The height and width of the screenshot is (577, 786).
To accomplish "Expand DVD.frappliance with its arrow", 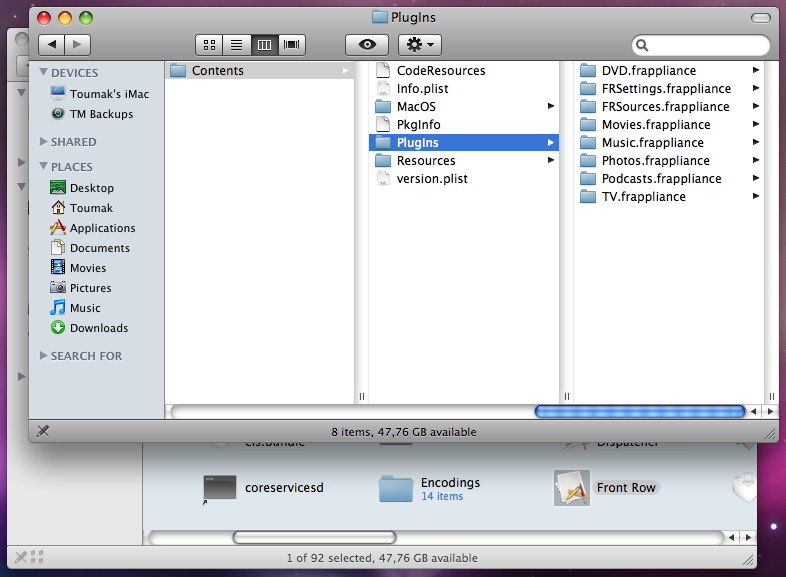I will coord(755,70).
